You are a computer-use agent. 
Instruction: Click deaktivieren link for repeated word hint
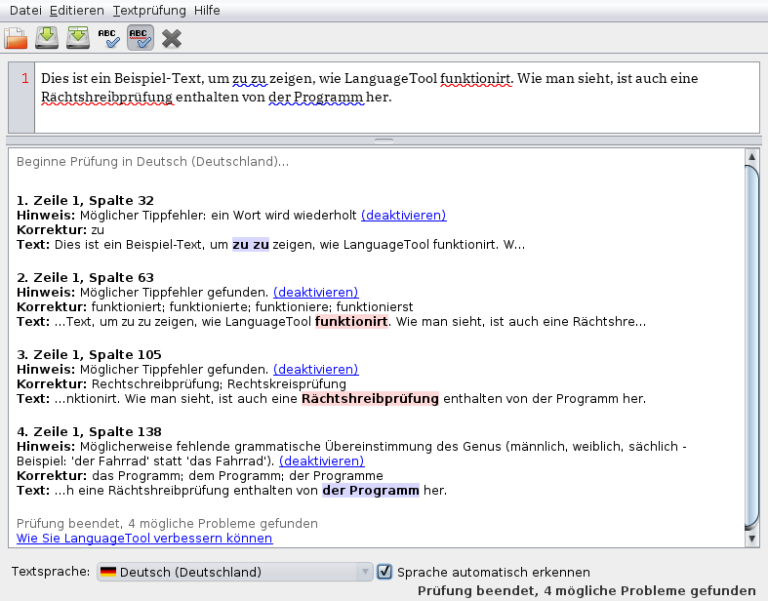(x=404, y=215)
